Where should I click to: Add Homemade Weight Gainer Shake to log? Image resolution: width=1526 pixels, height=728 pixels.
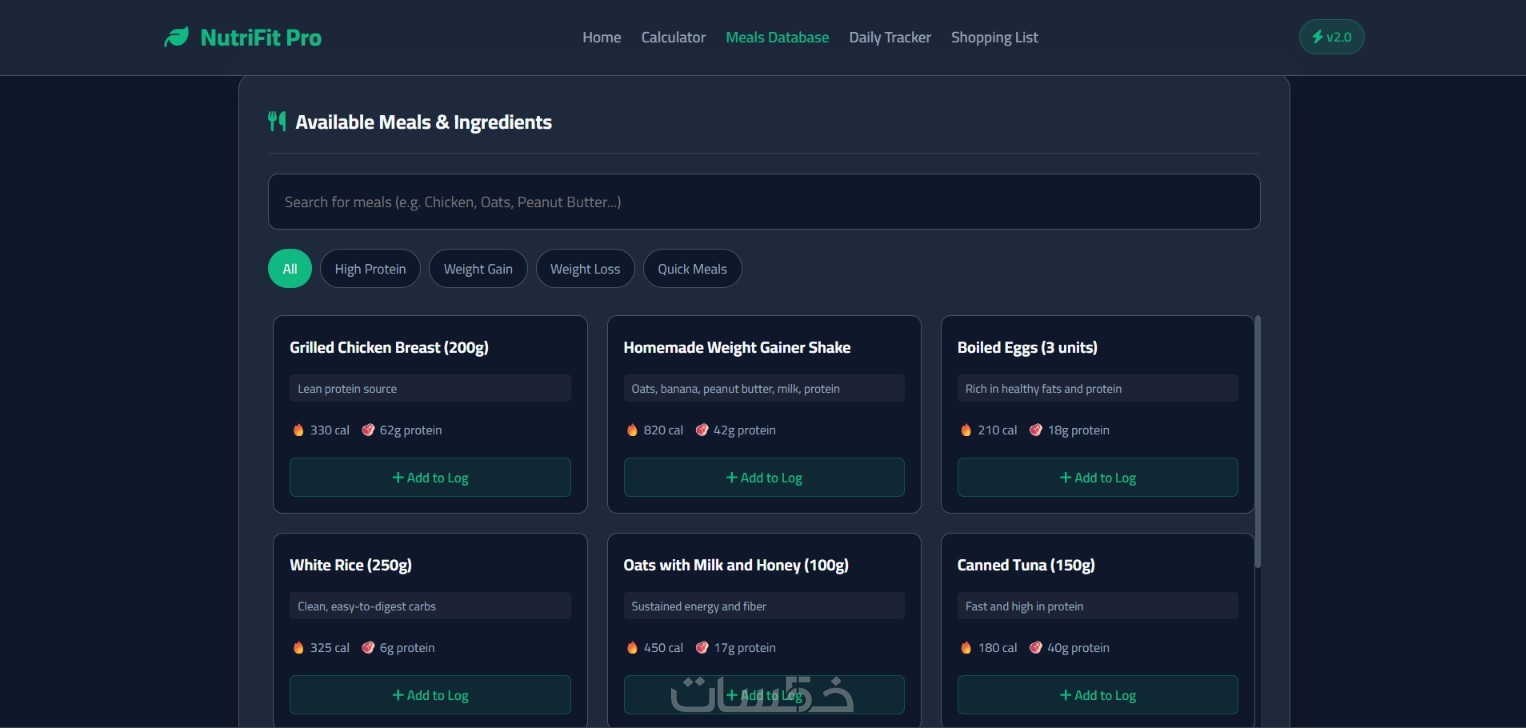764,477
